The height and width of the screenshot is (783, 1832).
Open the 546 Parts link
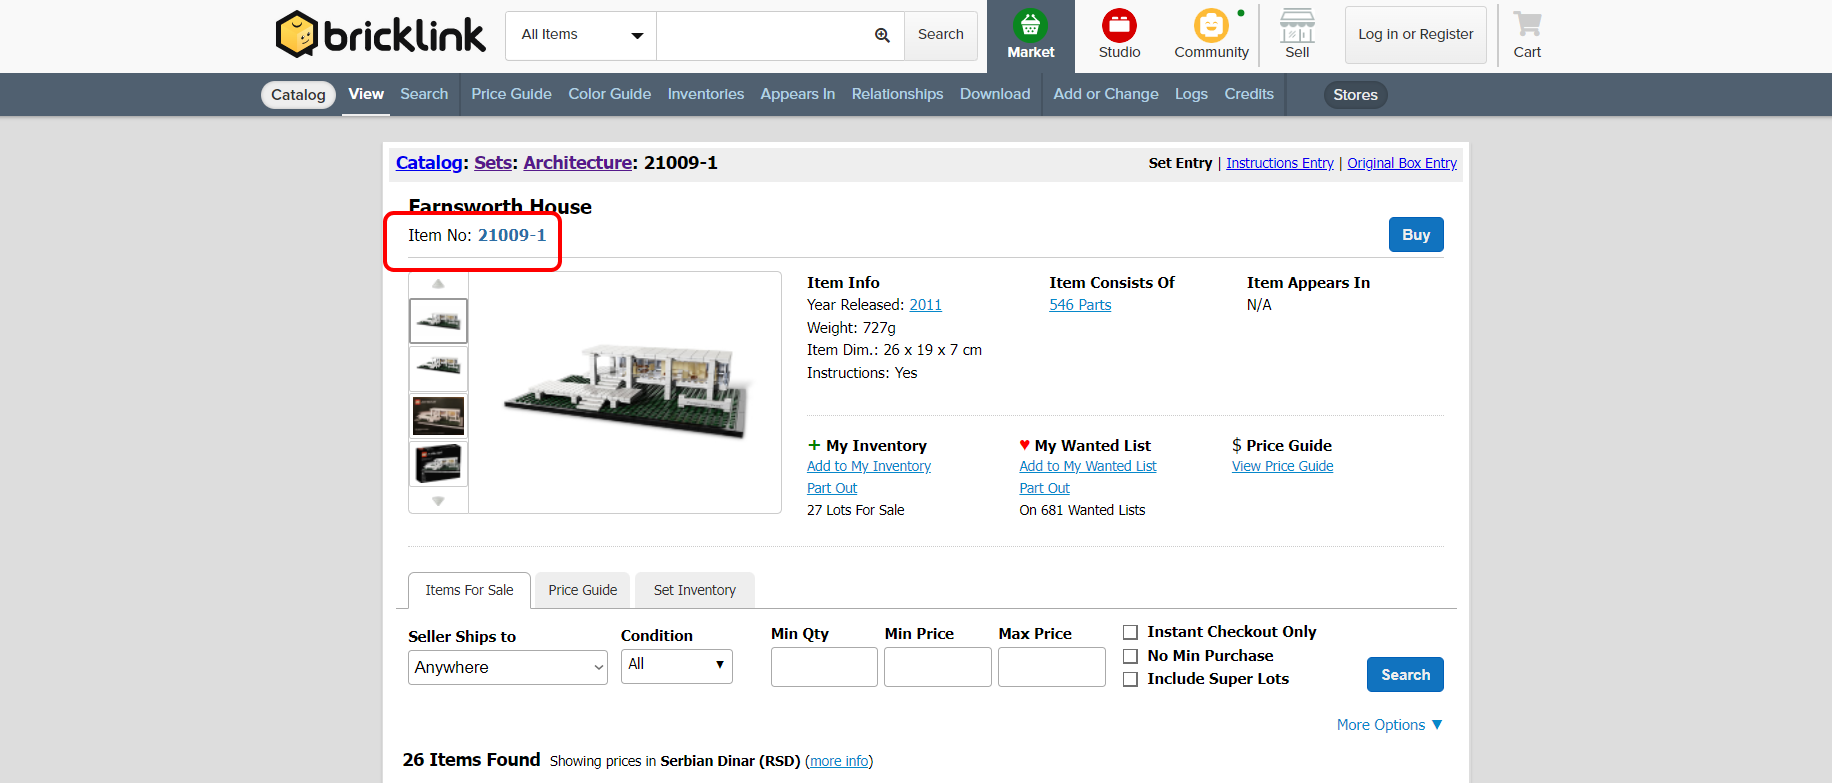(1080, 305)
